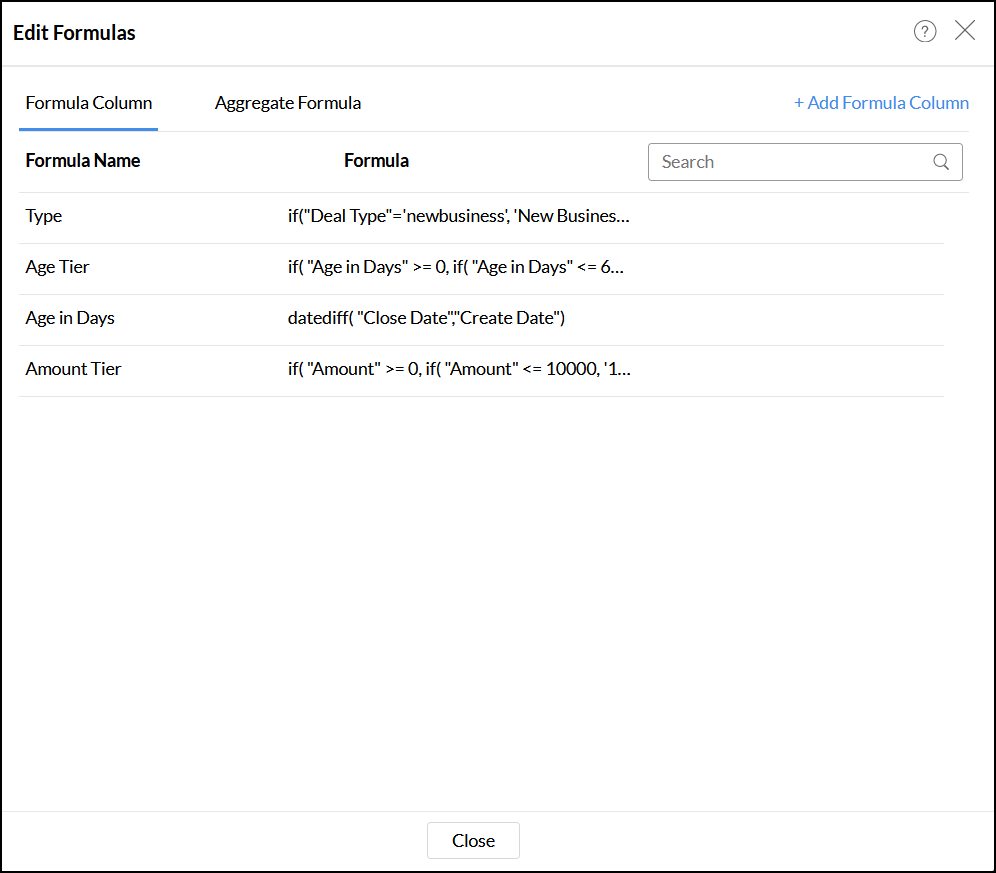Open the Age Tier formula row
Image resolution: width=996 pixels, height=873 pixels.
(58, 267)
